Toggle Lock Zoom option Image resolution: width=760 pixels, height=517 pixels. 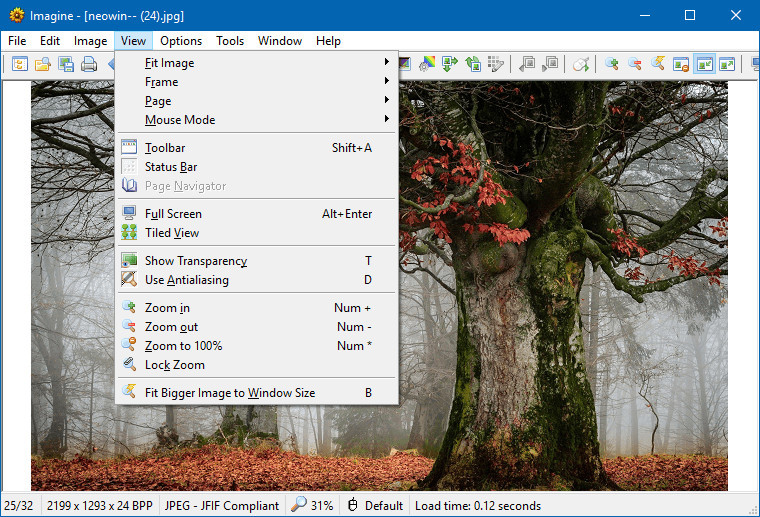[x=257, y=365]
